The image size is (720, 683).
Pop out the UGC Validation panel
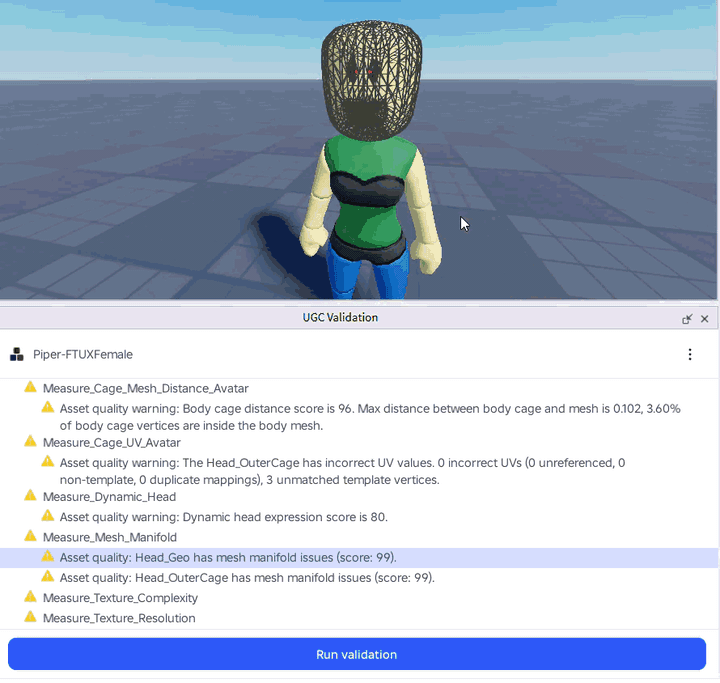click(687, 319)
